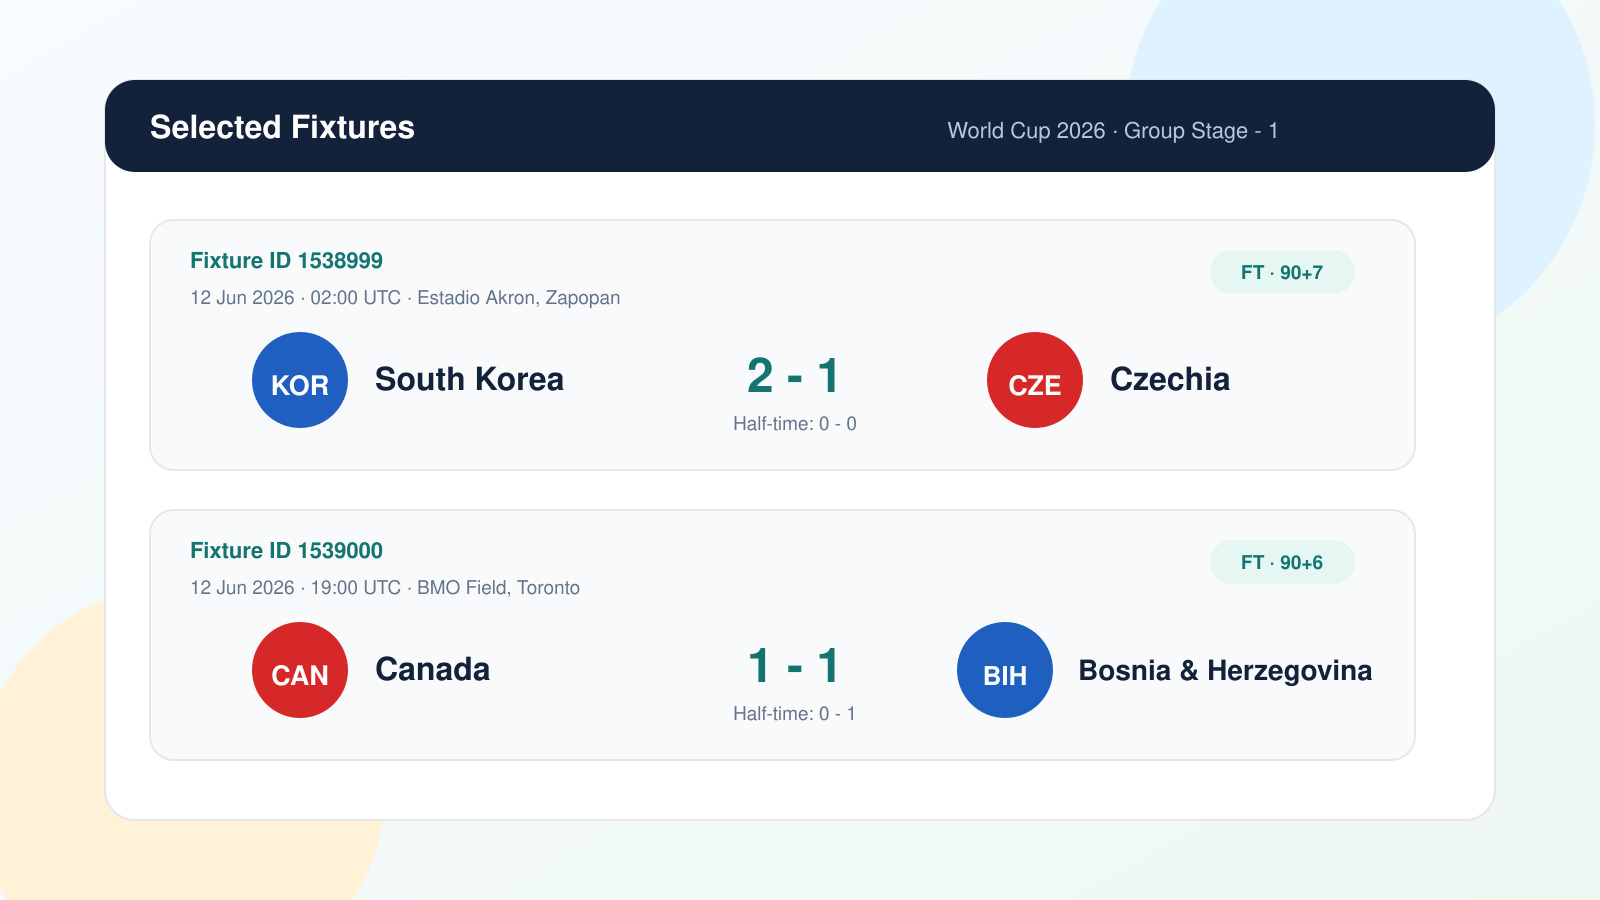Screen dimensions: 1600x900
Task: Click the BIH team badge
Action: 1005,670
